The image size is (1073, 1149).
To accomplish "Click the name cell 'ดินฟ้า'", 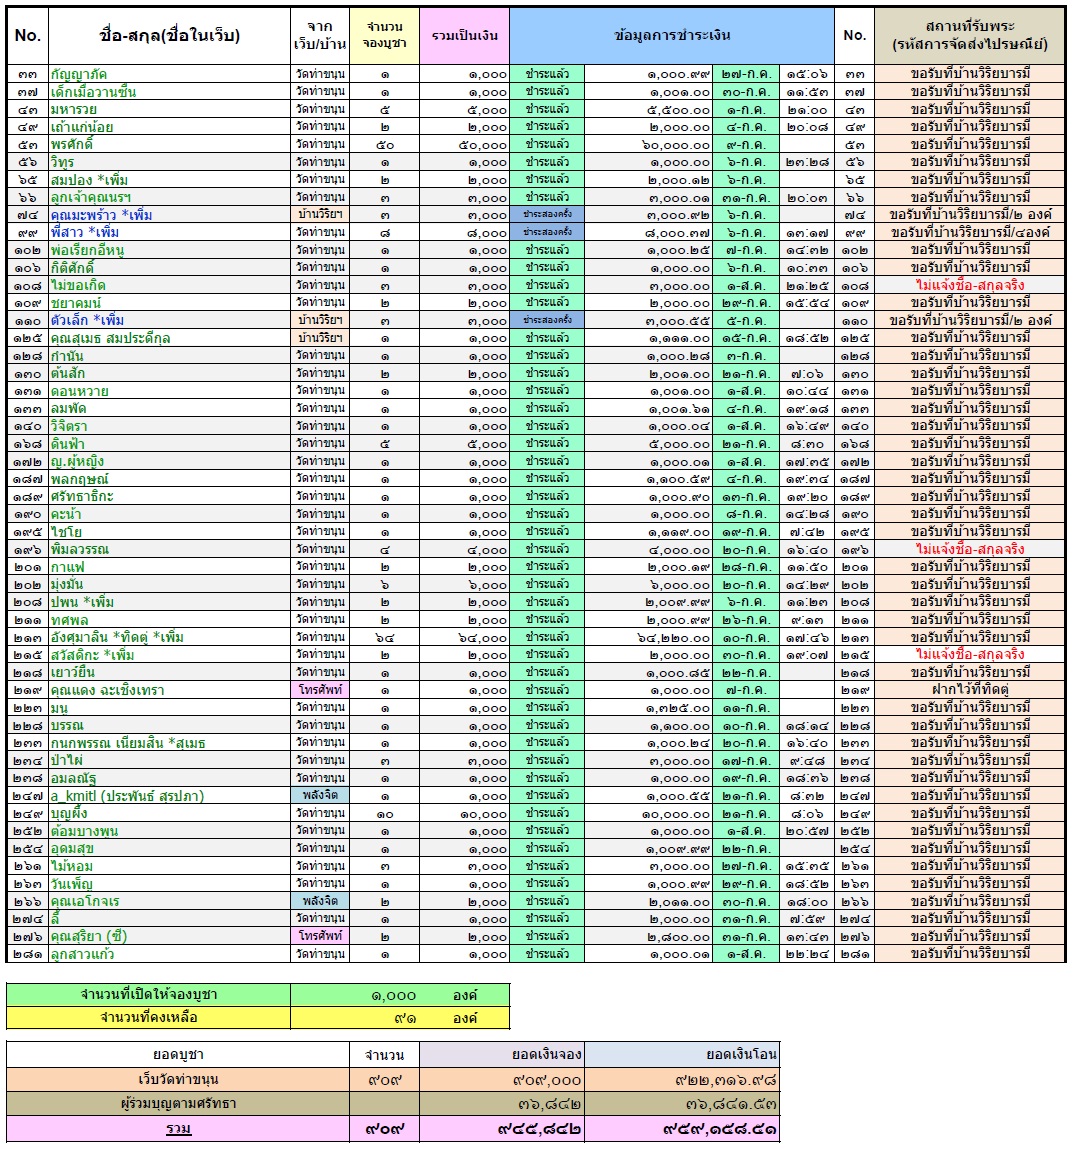I will pos(169,443).
